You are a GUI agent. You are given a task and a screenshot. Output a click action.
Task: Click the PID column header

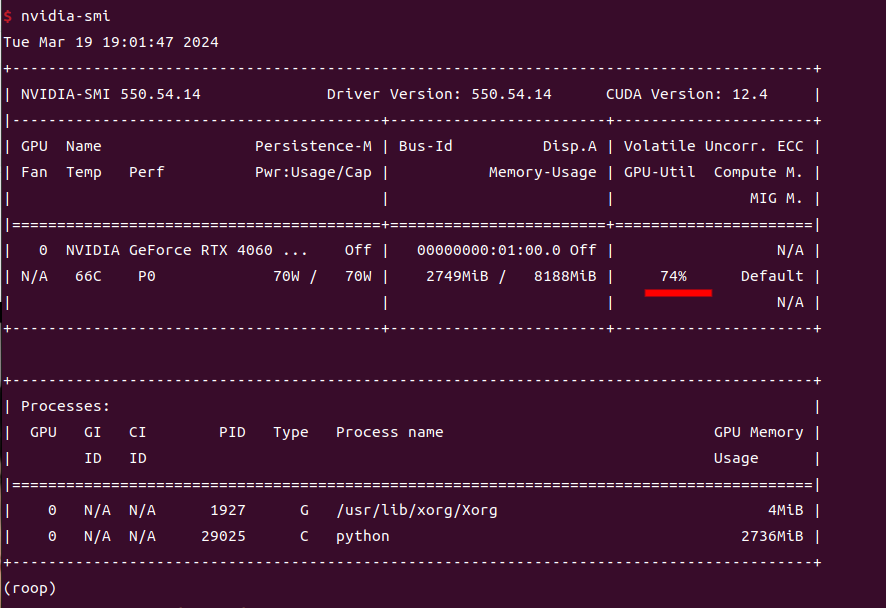(x=232, y=432)
